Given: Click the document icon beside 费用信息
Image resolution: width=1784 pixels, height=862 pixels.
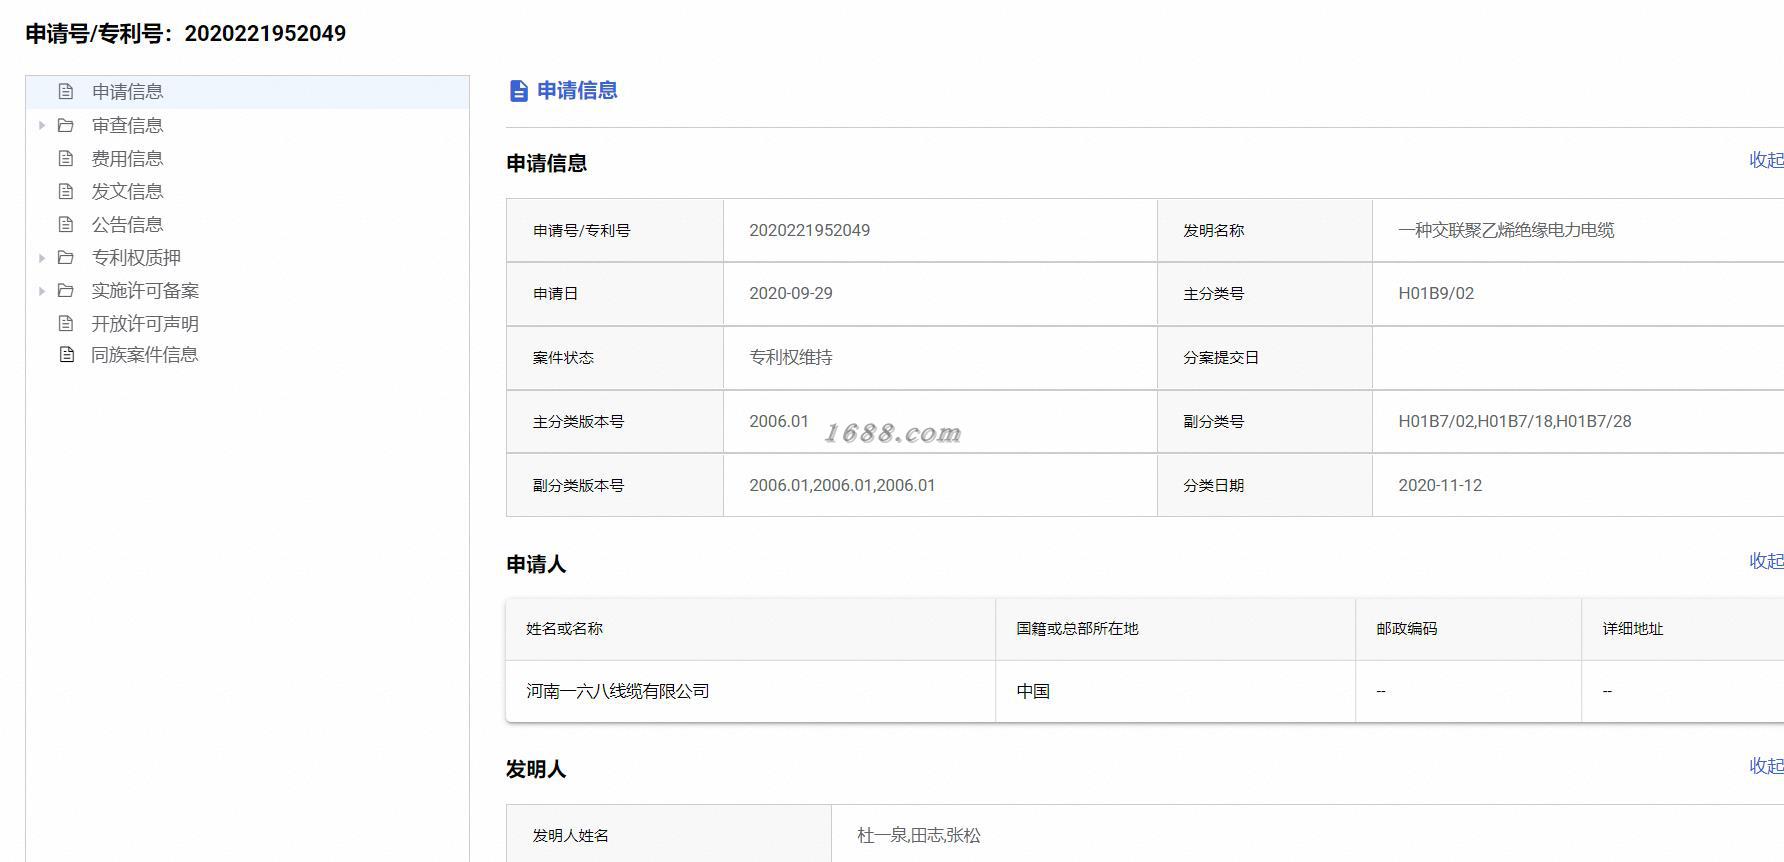Looking at the screenshot, I should (x=66, y=158).
